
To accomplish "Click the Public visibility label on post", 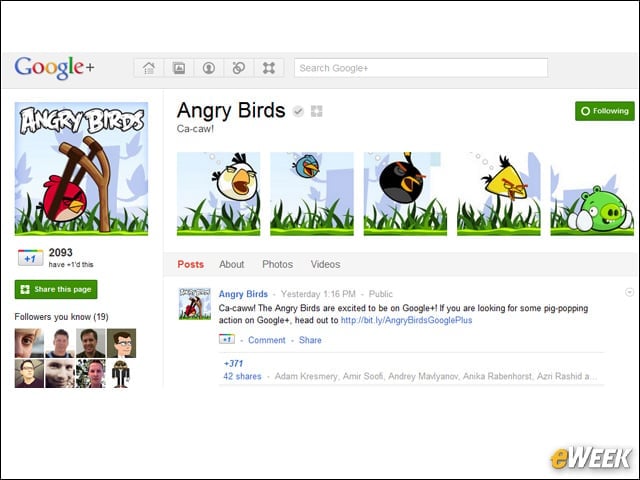I will coord(380,294).
